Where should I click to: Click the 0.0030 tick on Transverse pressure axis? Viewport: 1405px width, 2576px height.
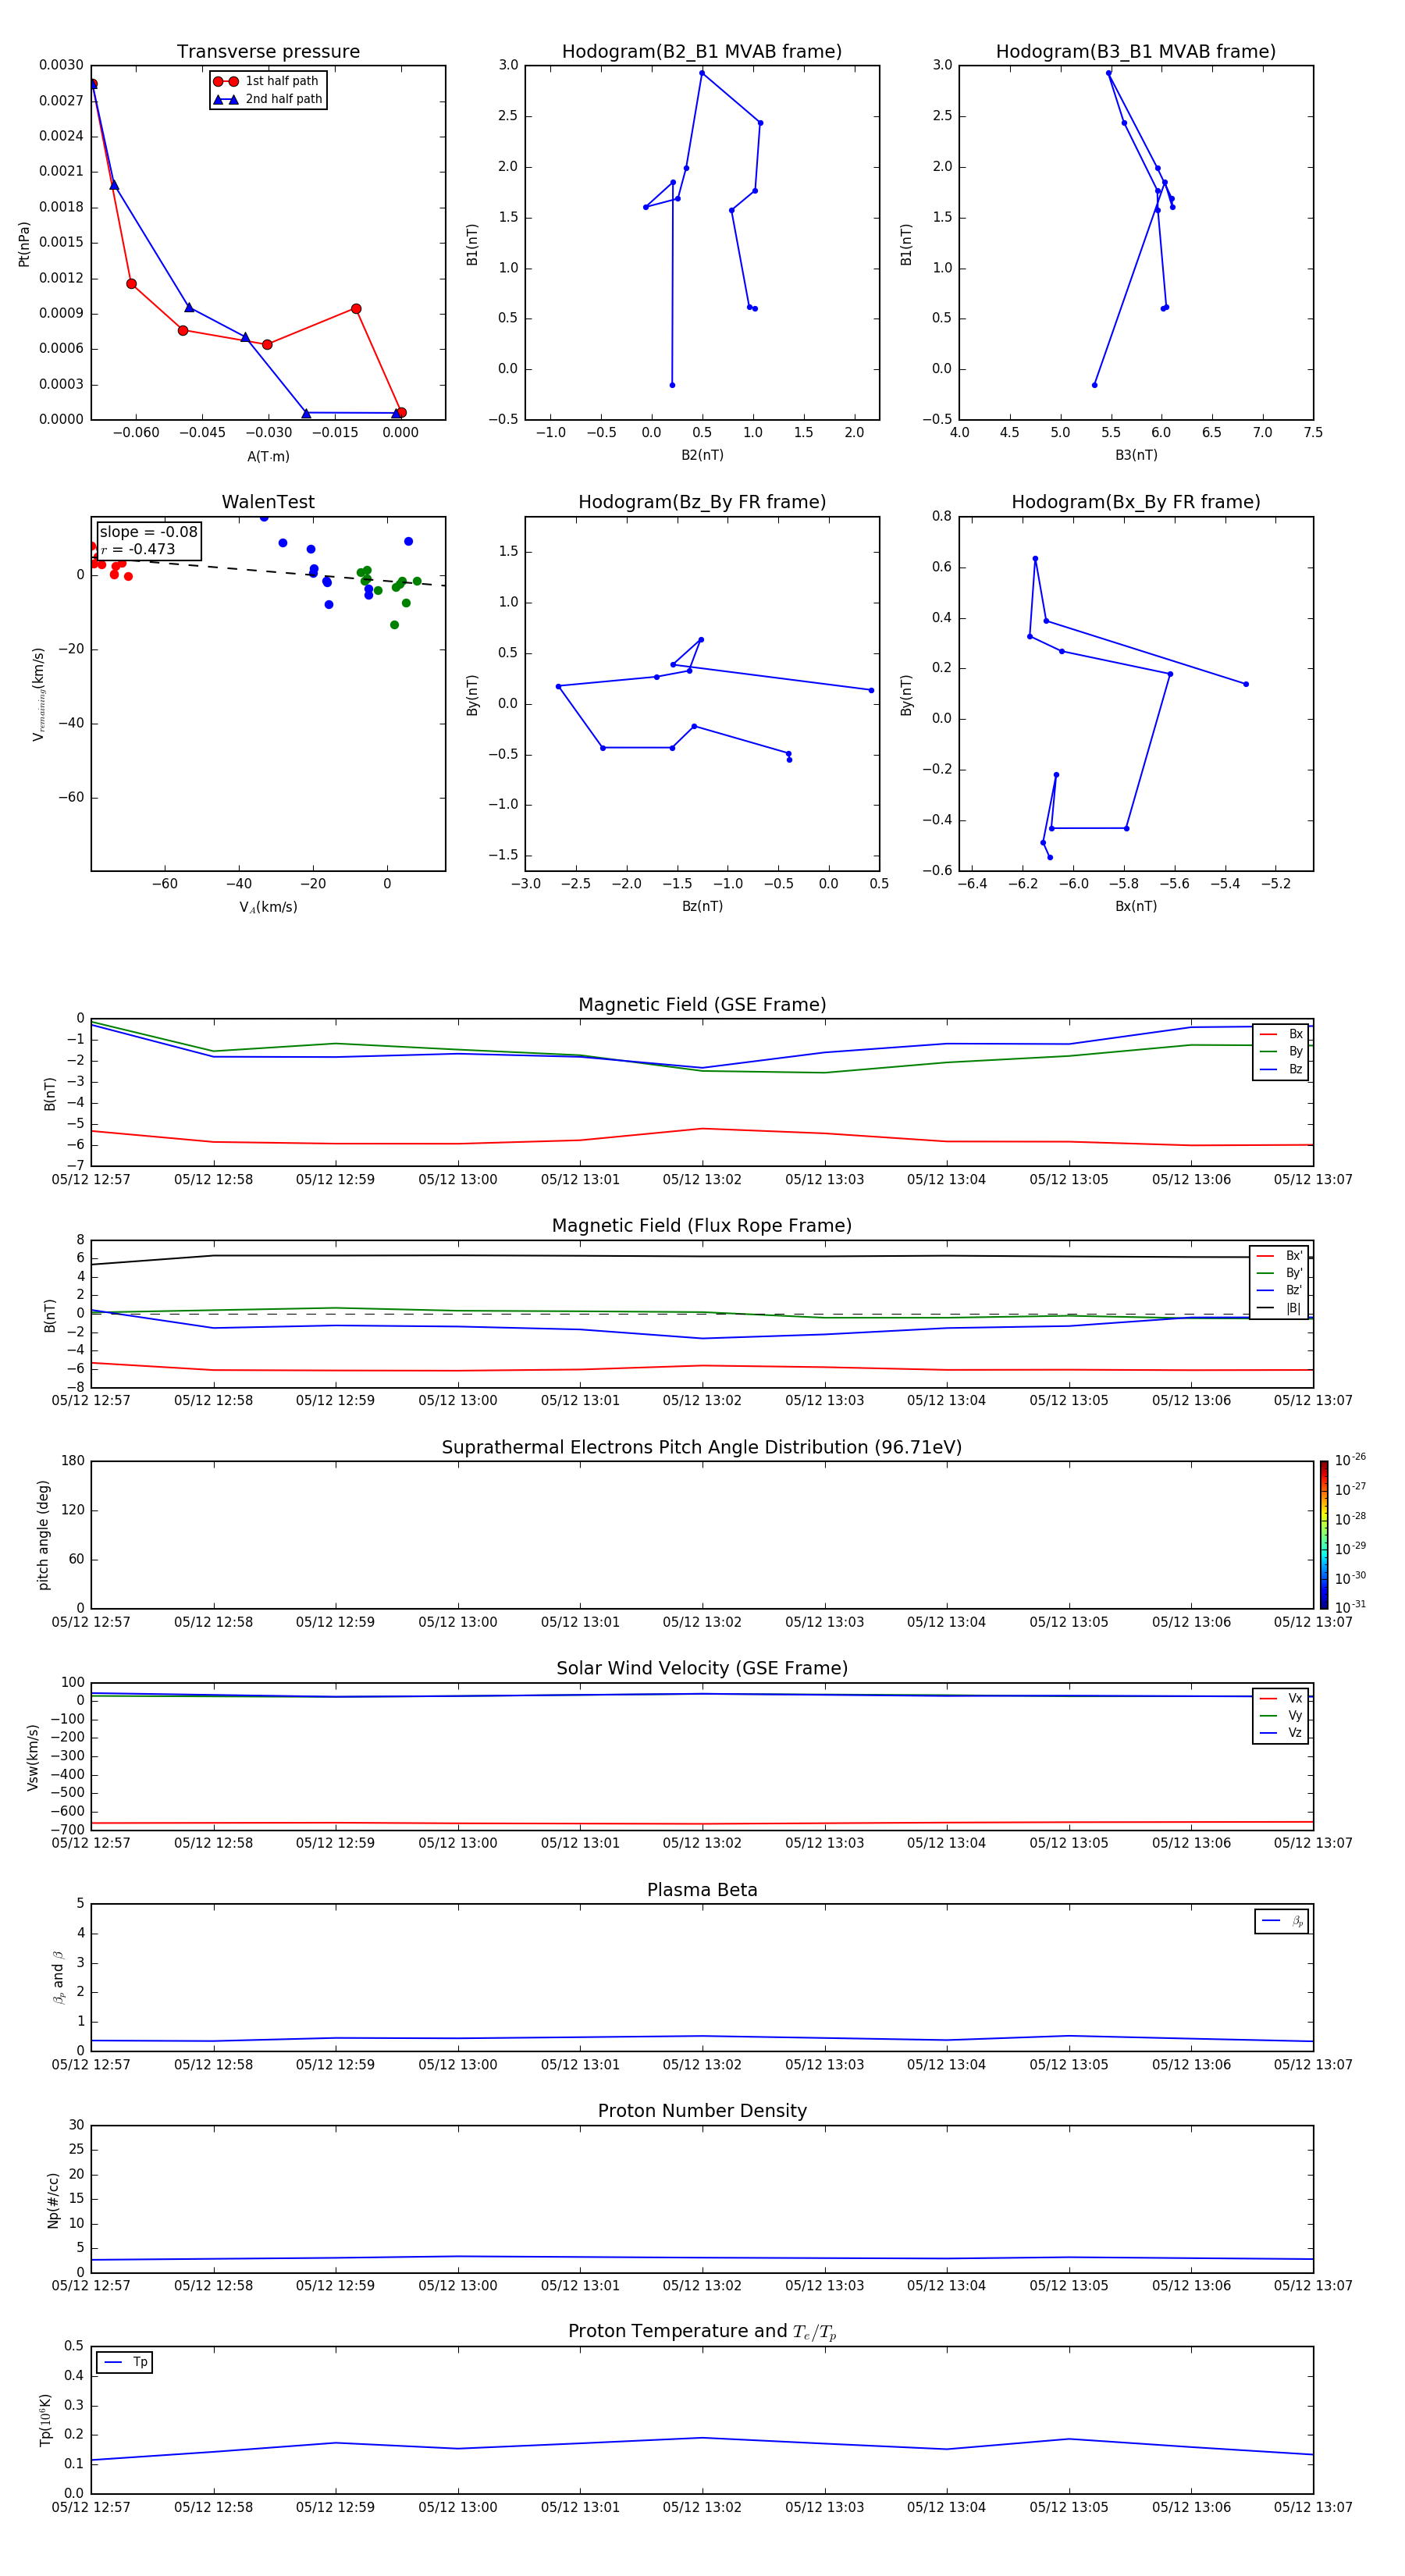click(61, 65)
